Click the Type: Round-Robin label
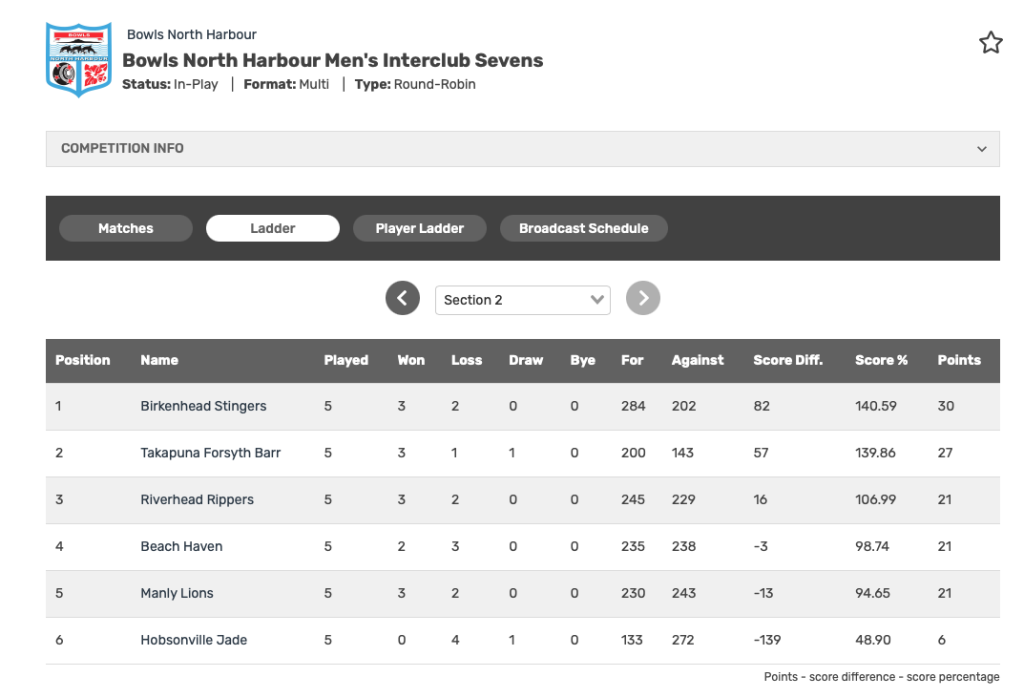The width and height of the screenshot is (1024, 698). click(x=415, y=84)
